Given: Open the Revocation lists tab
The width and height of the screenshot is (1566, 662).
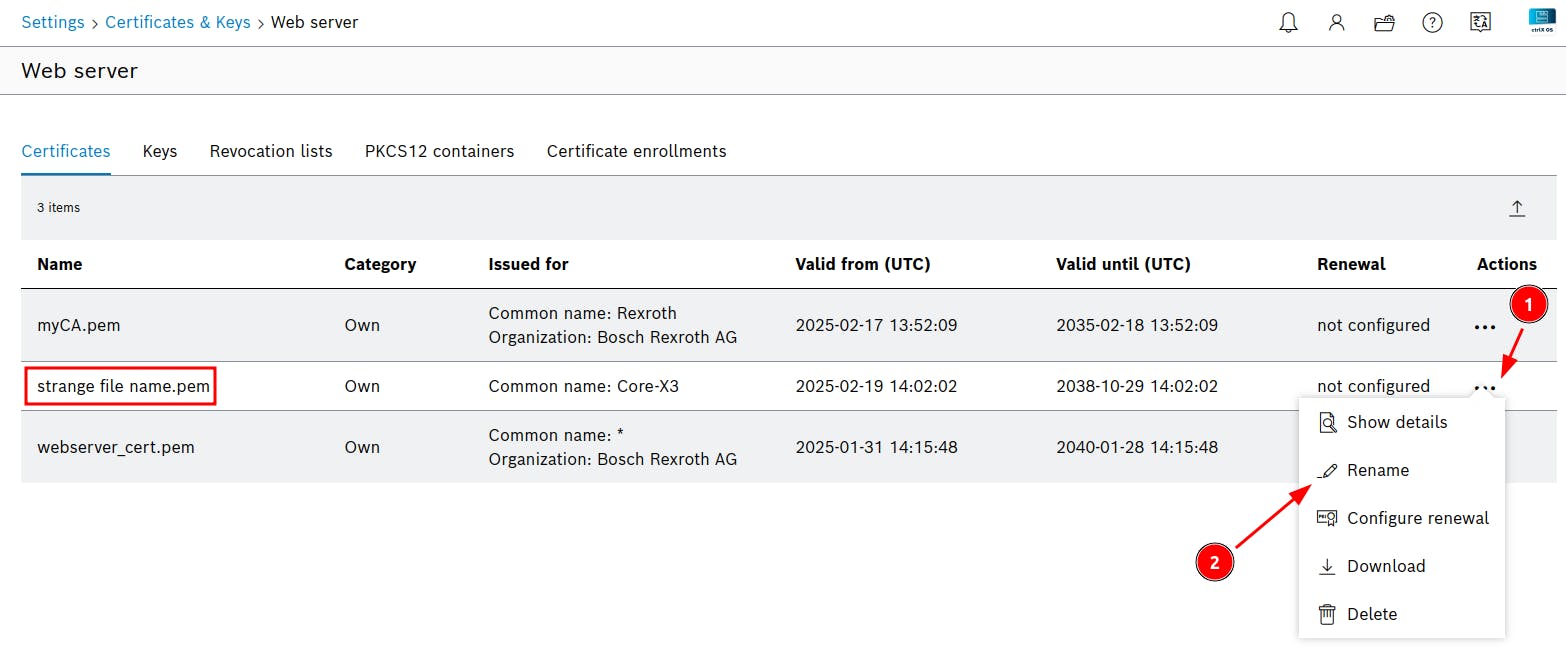Looking at the screenshot, I should click(x=271, y=151).
